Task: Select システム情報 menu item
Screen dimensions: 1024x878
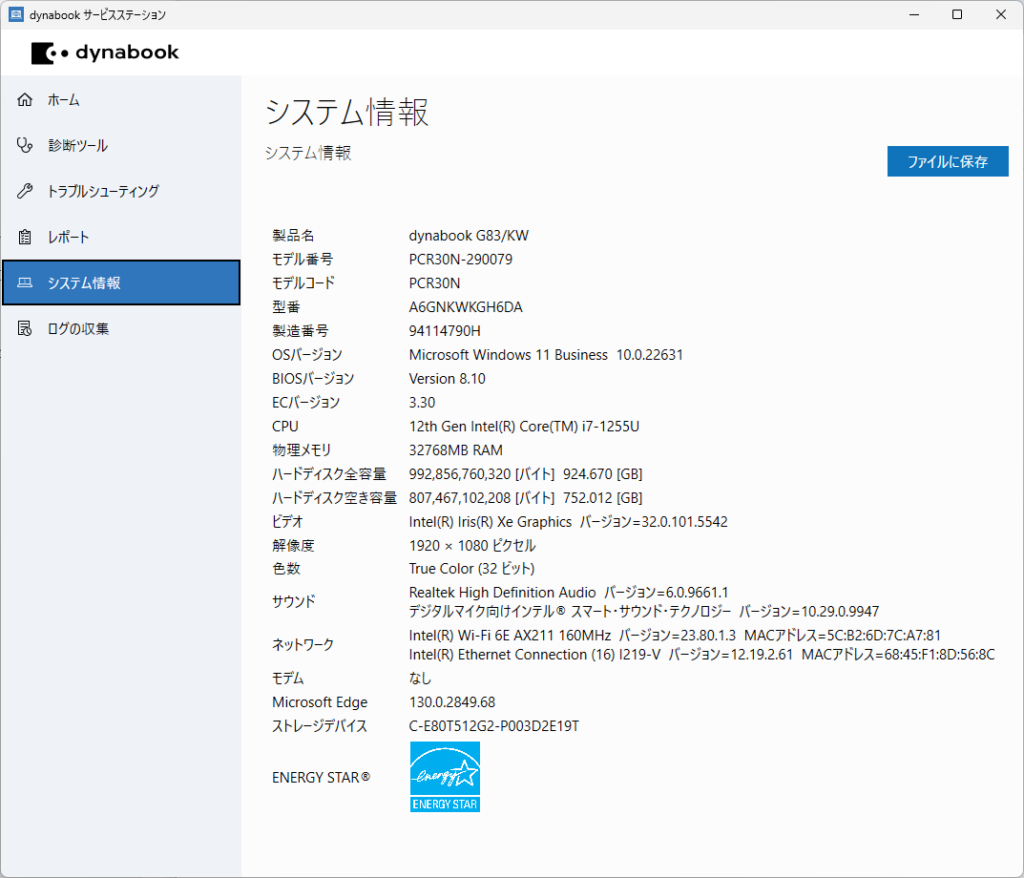Action: [121, 282]
